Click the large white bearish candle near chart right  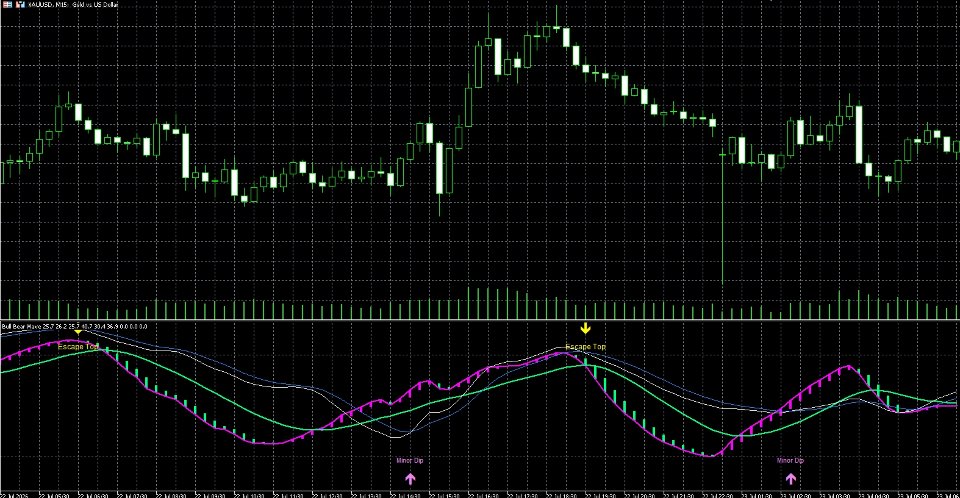click(859, 134)
